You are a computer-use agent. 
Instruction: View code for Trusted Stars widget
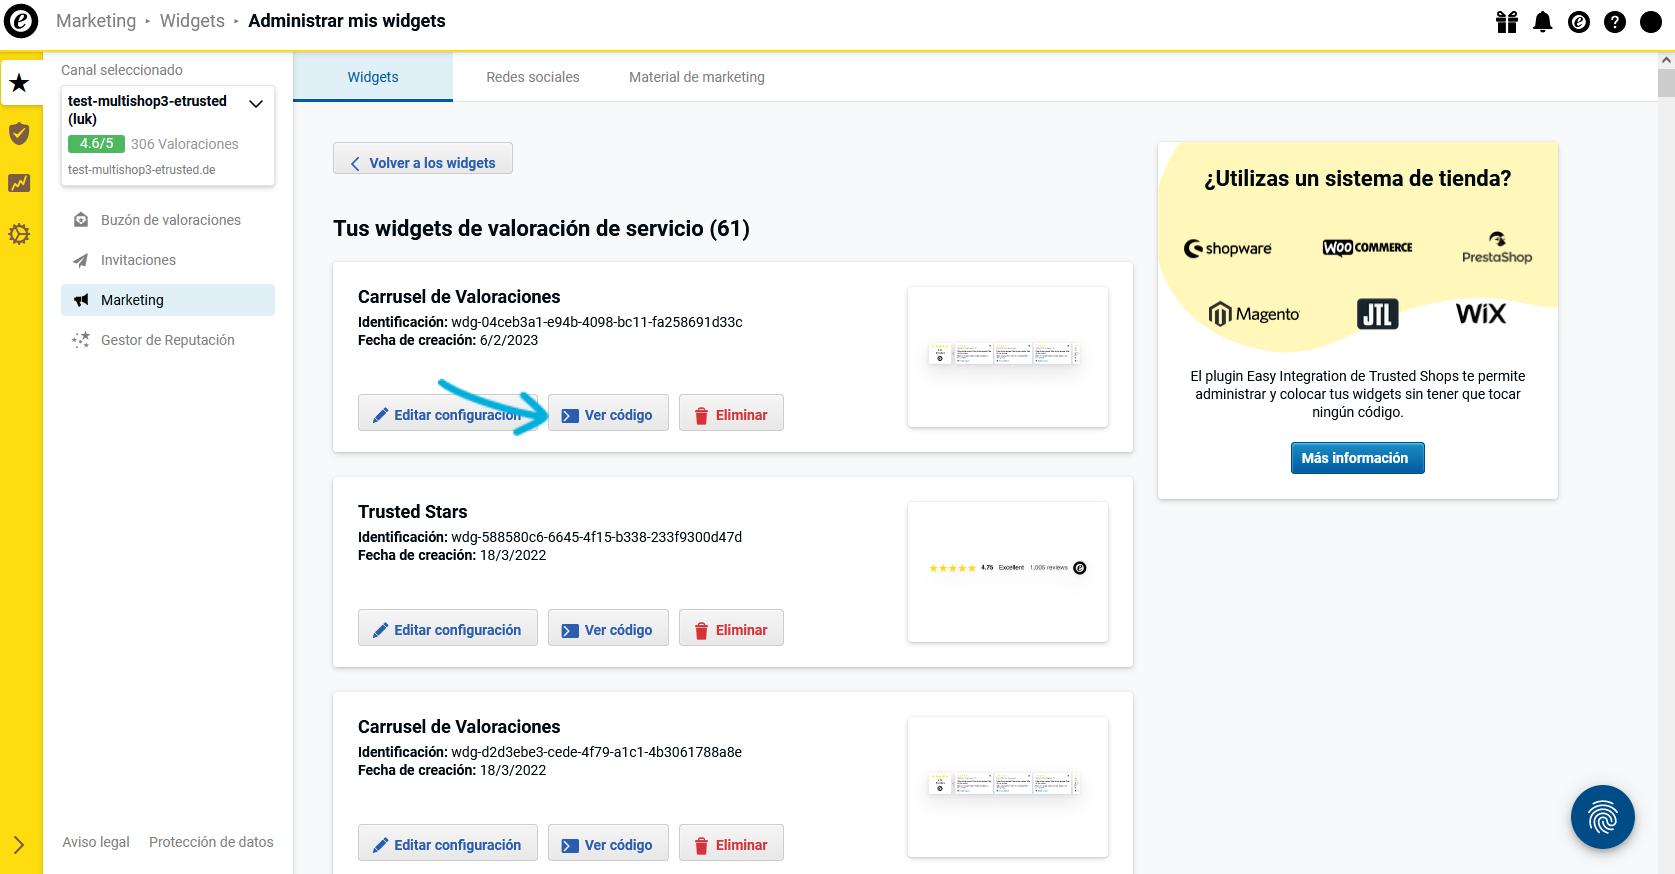pos(608,629)
